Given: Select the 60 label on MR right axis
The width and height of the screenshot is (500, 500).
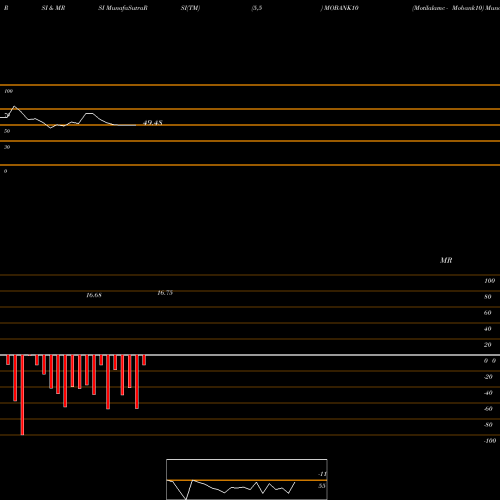Looking at the screenshot, I should [488, 313].
